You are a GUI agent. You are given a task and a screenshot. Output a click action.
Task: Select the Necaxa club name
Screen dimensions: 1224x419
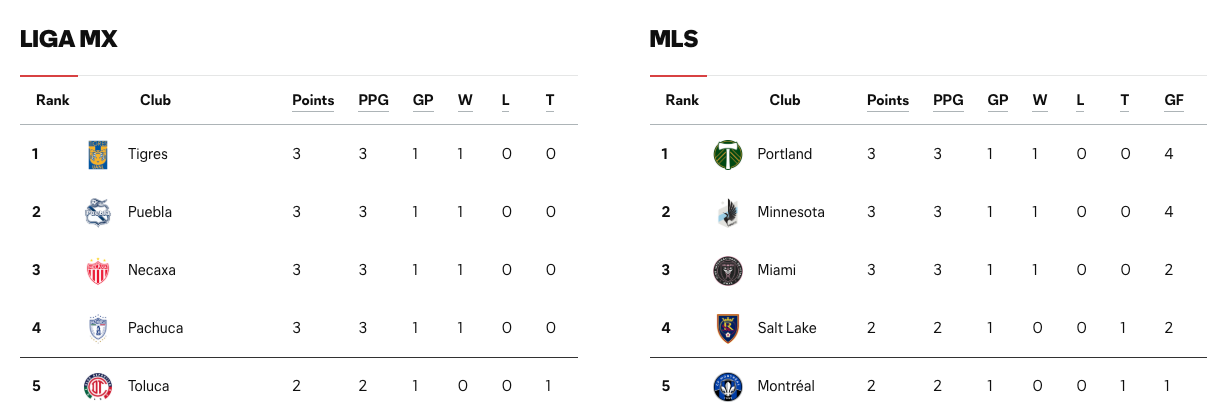[152, 270]
